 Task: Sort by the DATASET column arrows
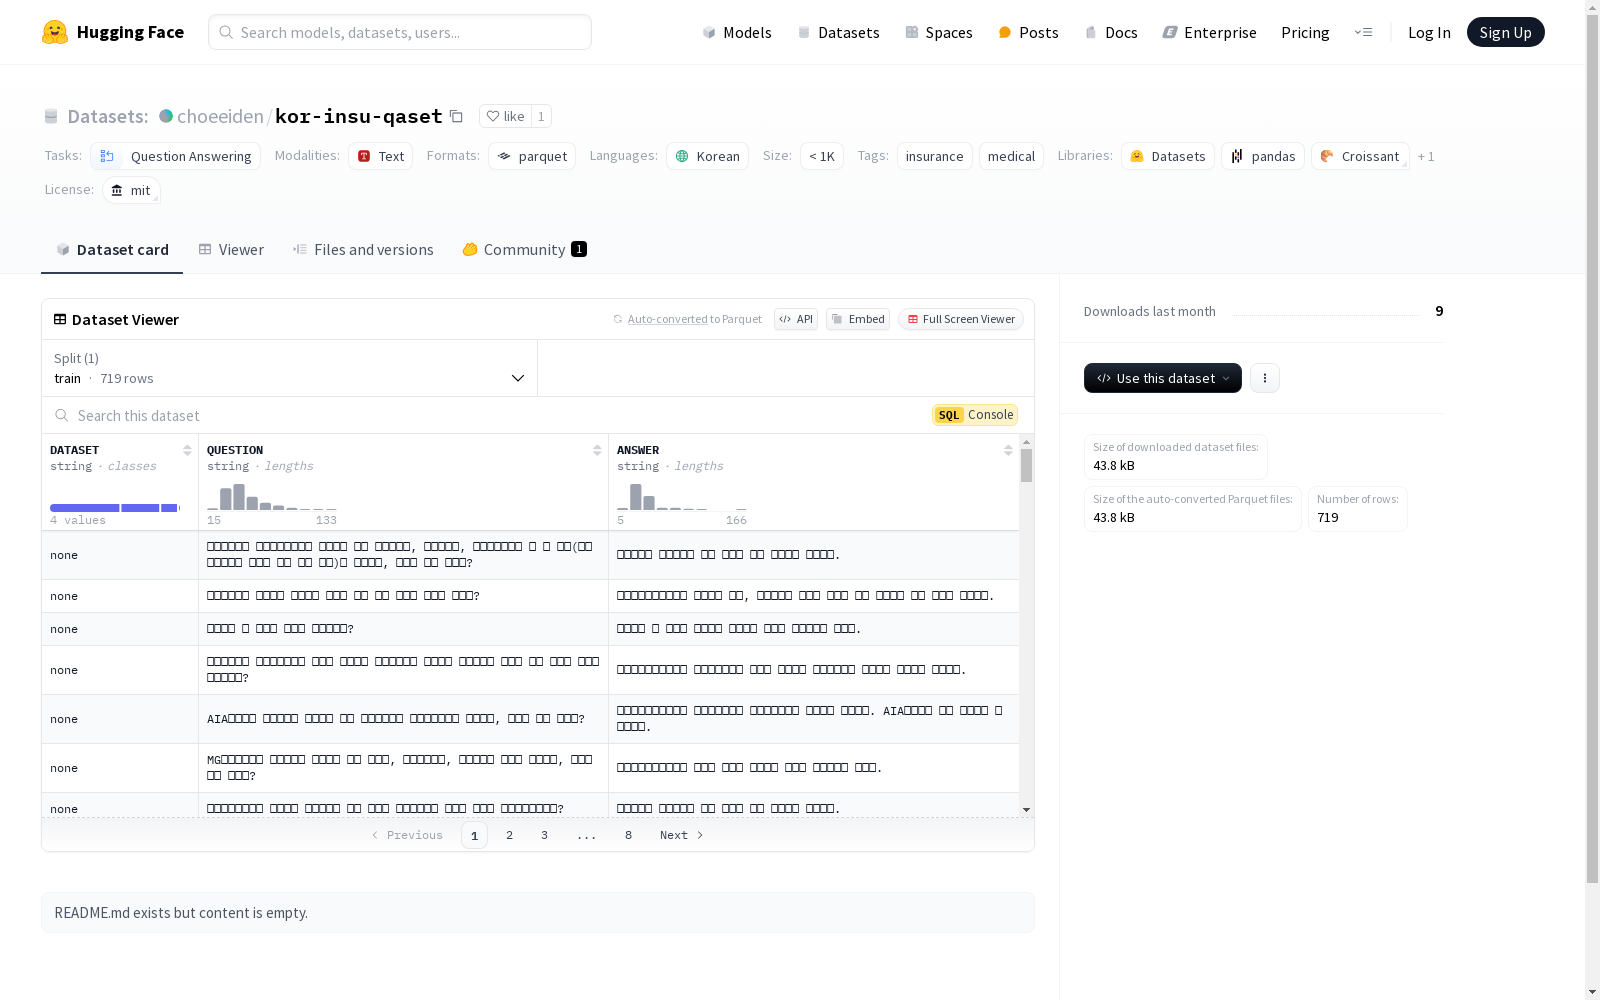click(x=187, y=450)
